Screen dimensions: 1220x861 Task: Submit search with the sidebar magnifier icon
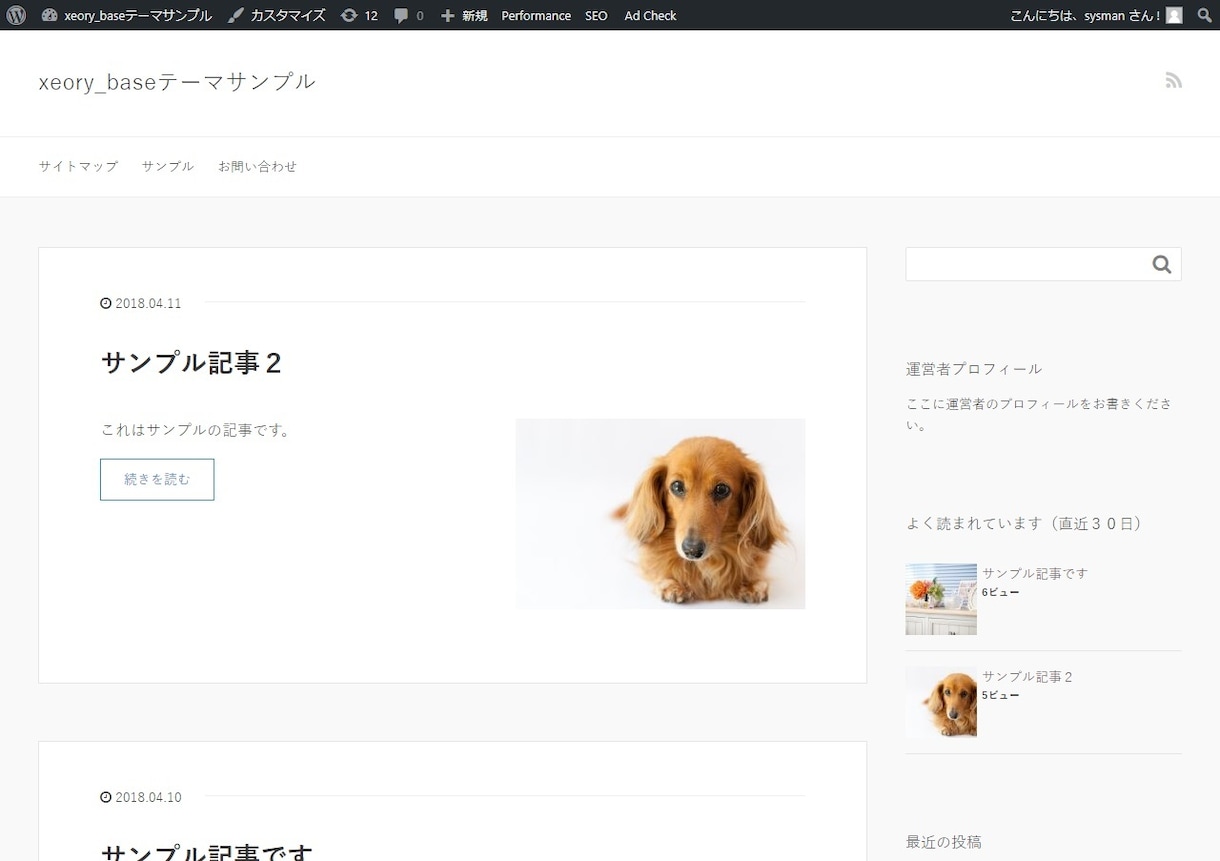pyautogui.click(x=1161, y=264)
